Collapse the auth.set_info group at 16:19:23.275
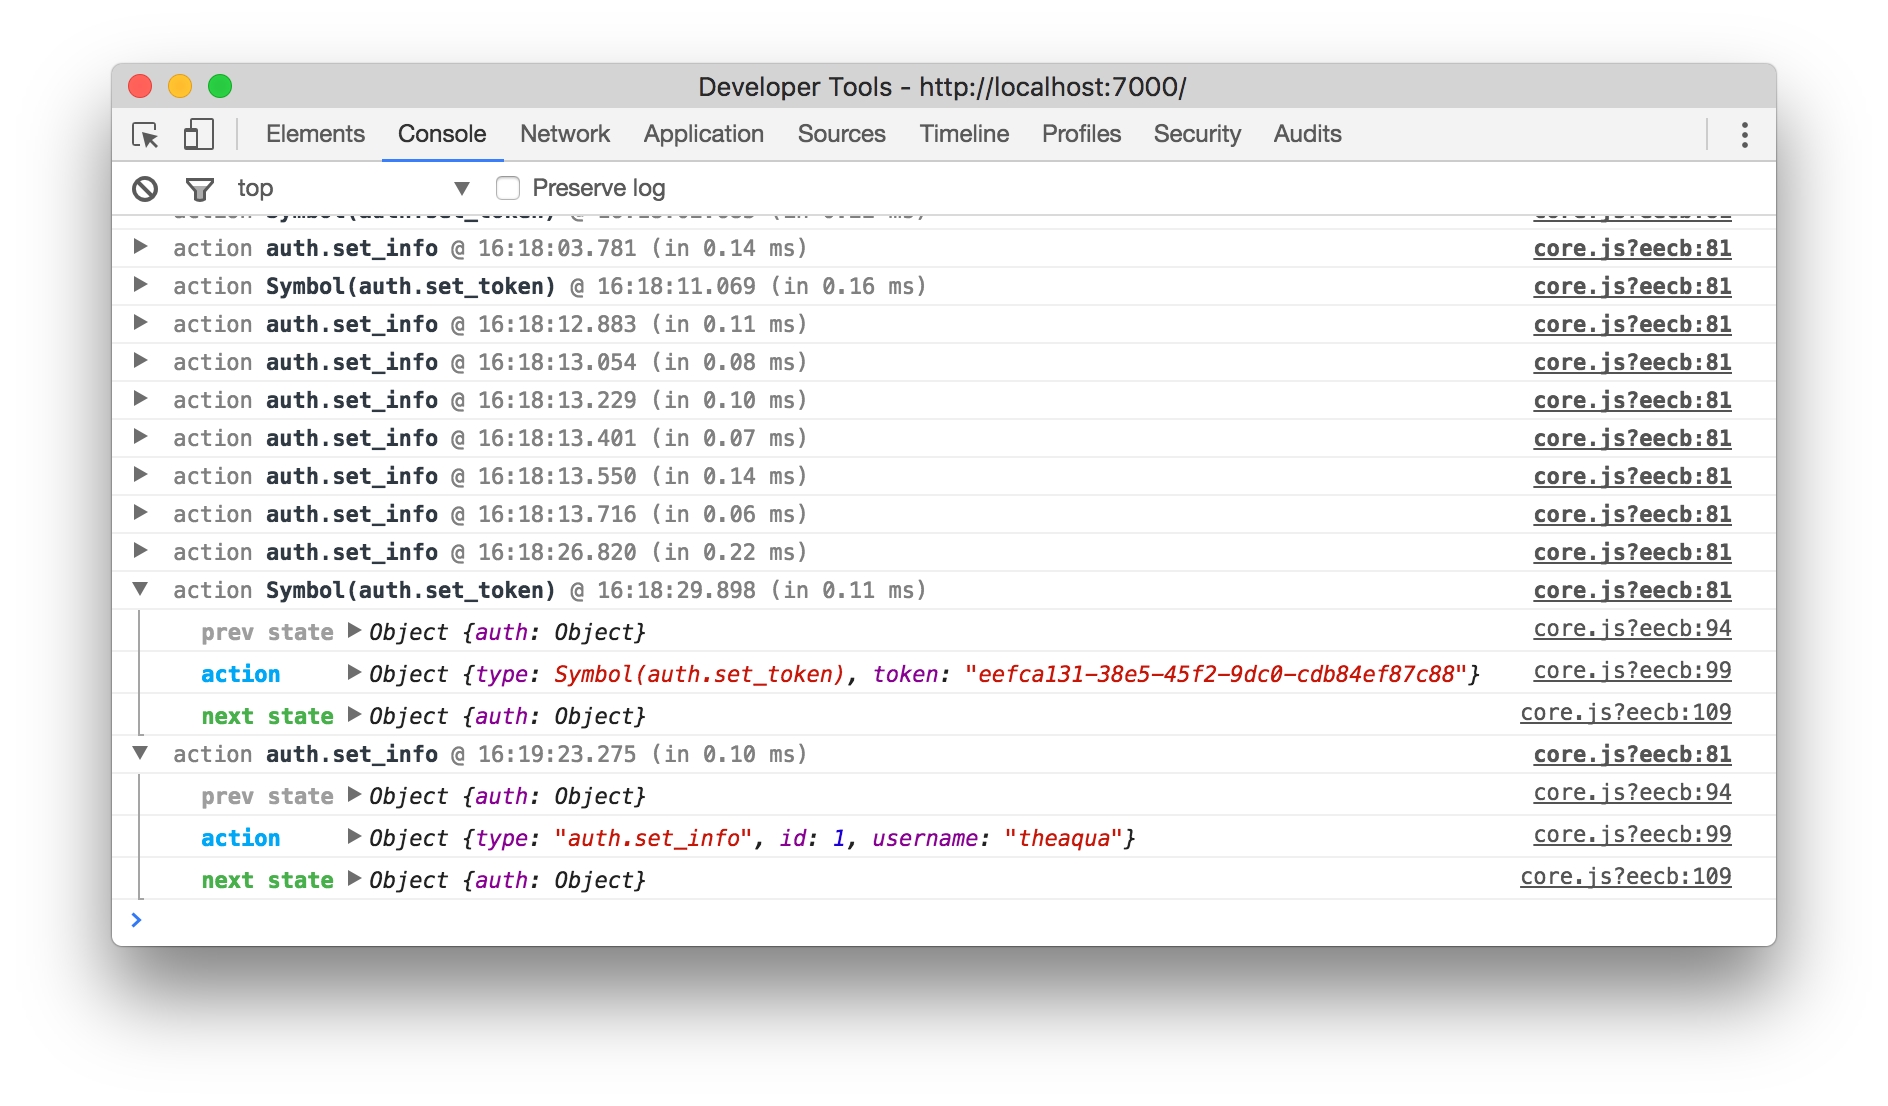 (x=141, y=754)
